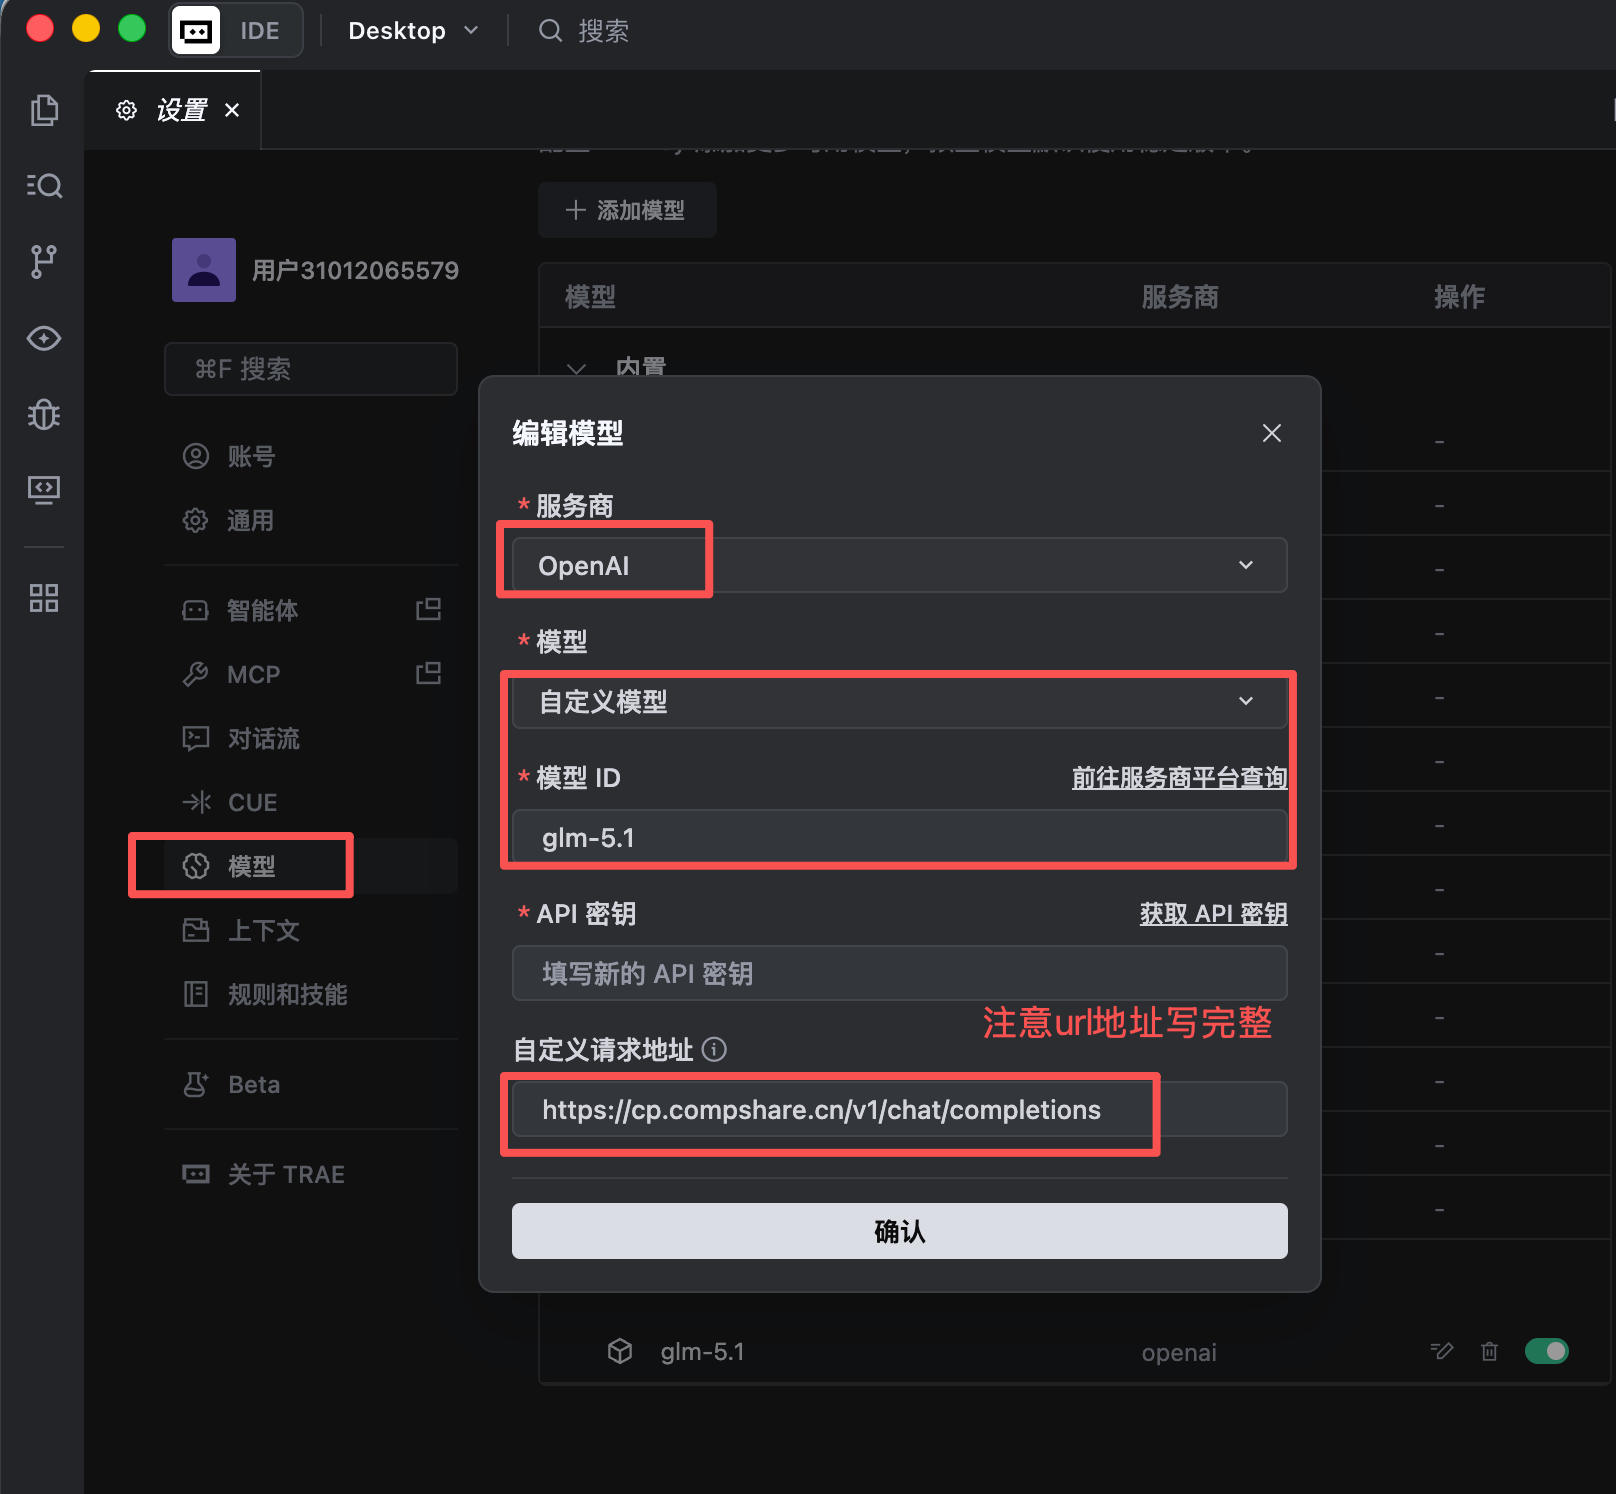1616x1494 pixels.
Task: Follow the 前往服务商平台查询 link
Action: (1179, 778)
